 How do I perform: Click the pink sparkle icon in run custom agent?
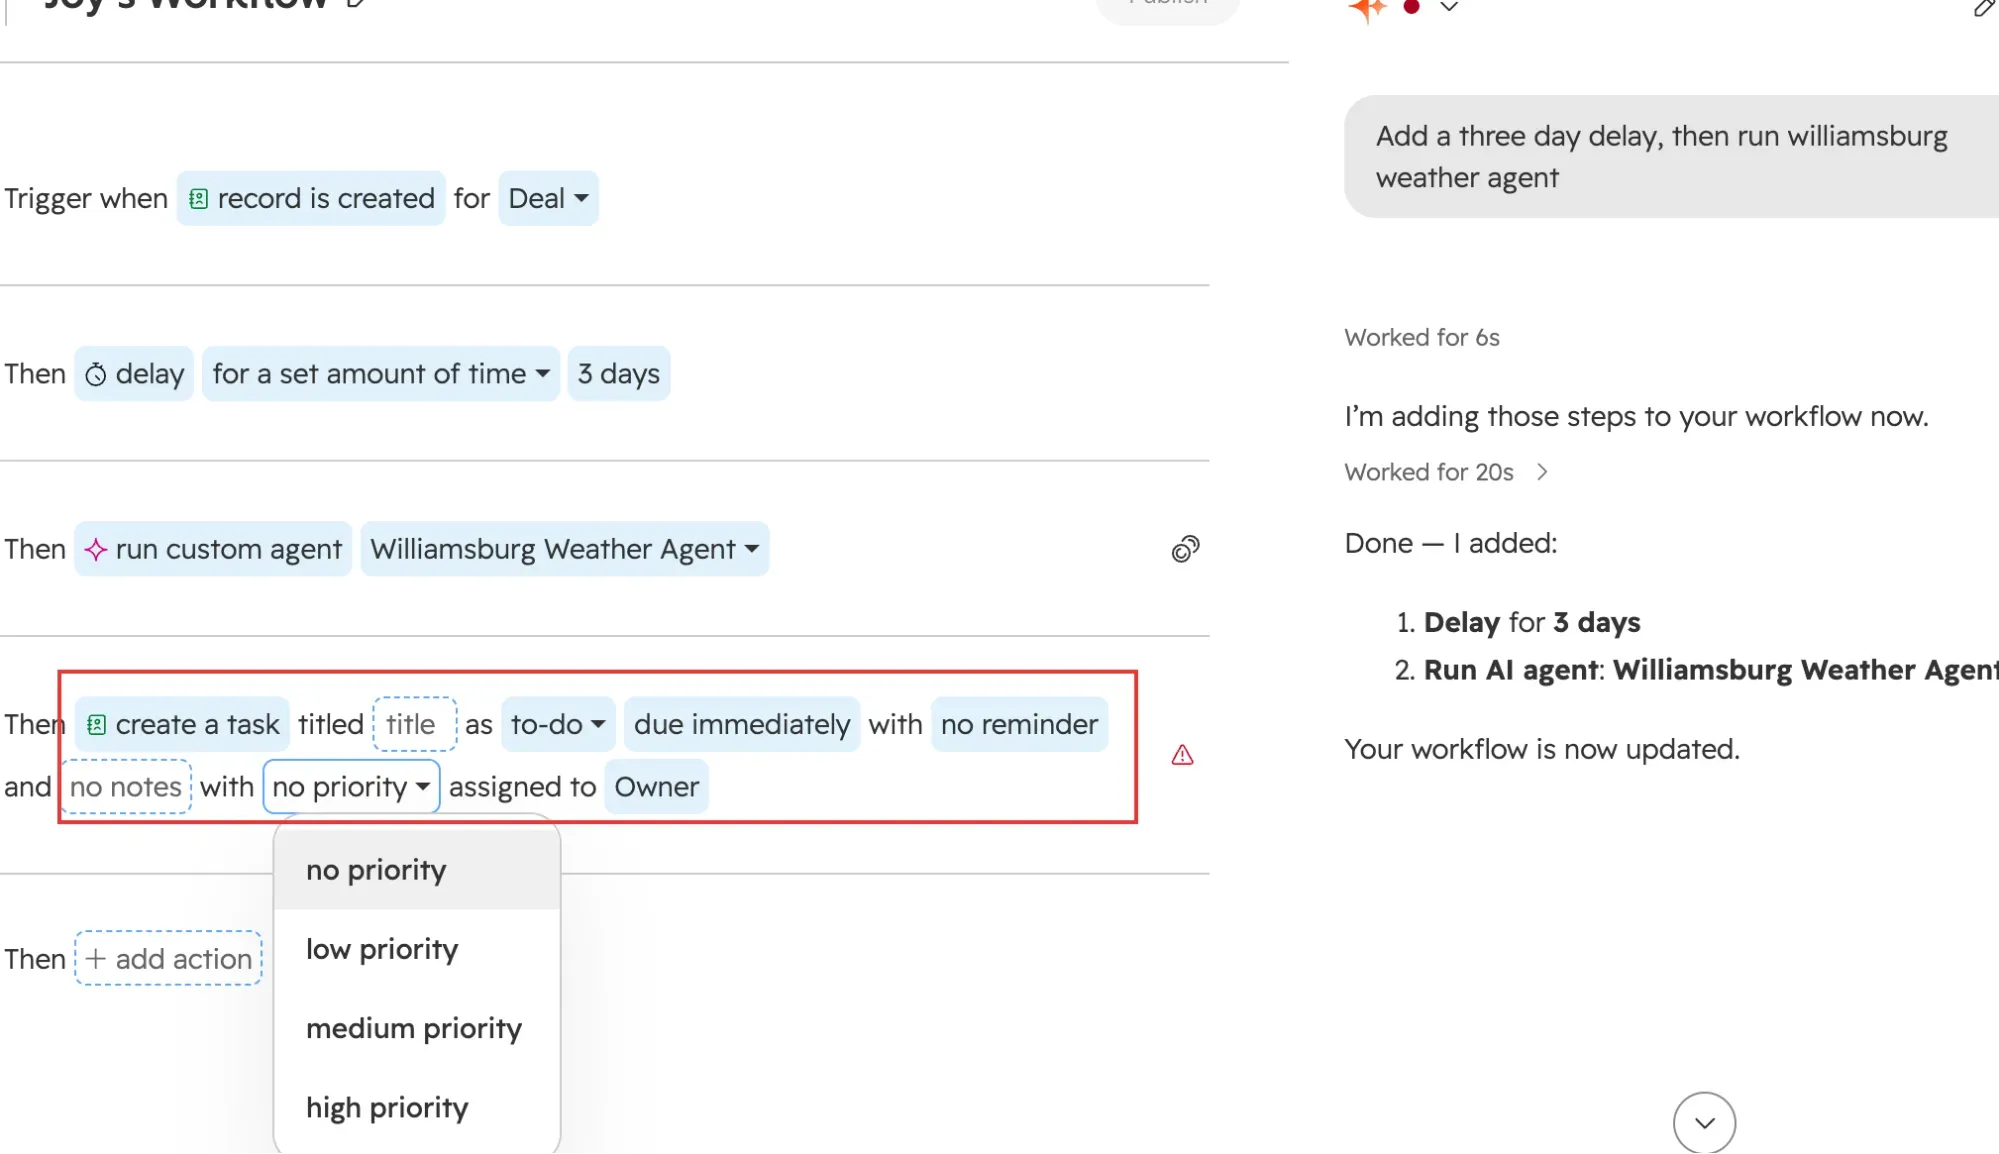(96, 550)
